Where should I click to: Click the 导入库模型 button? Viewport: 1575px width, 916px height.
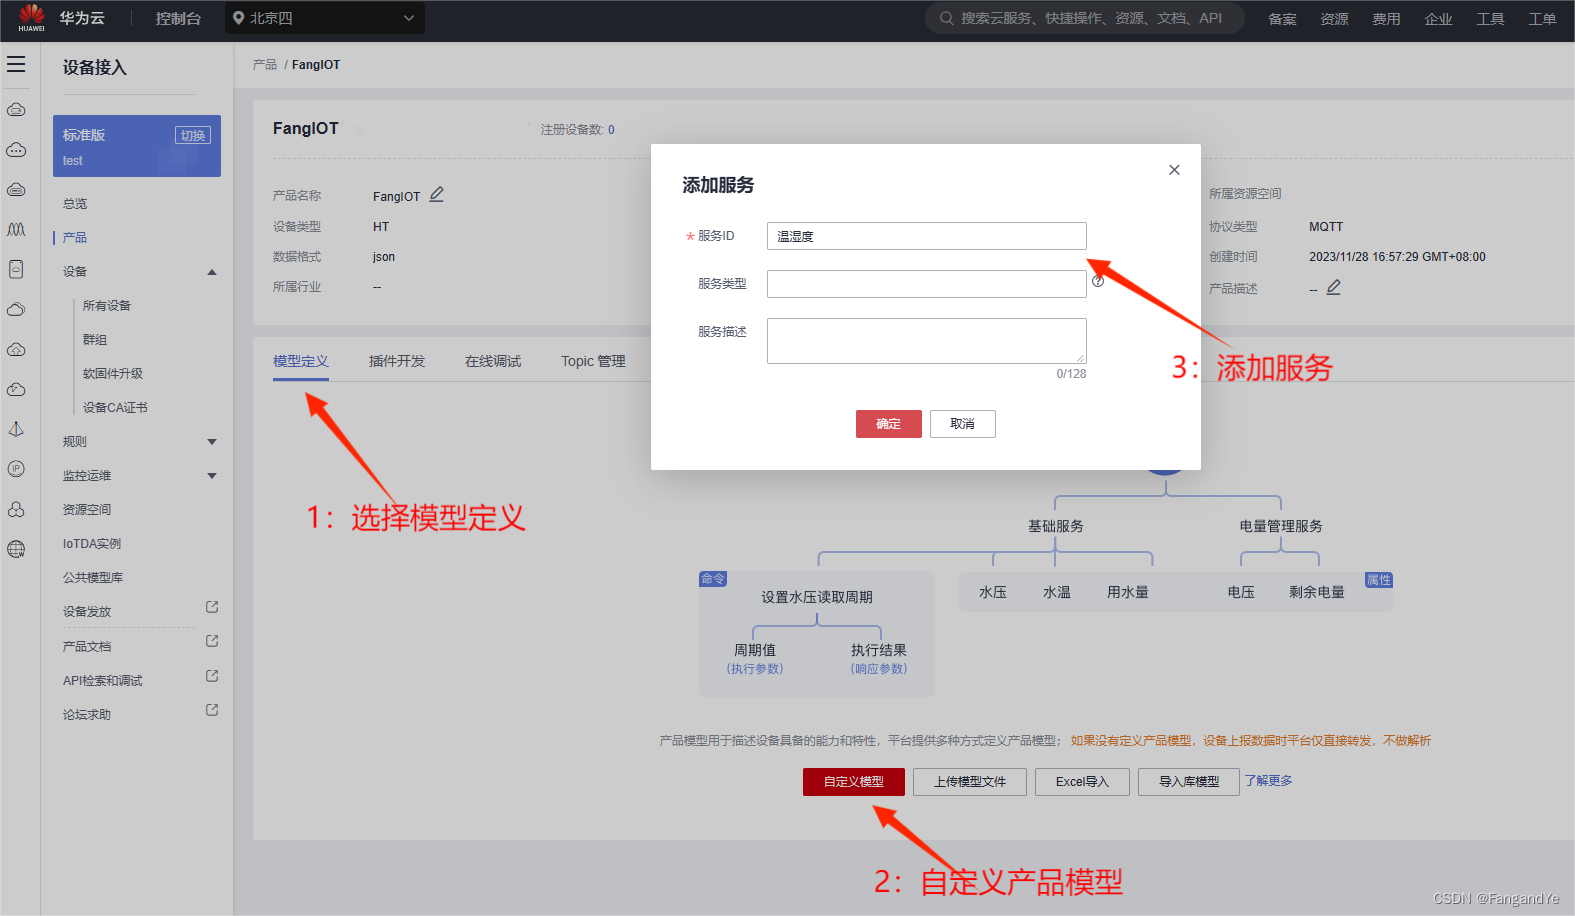1189,782
